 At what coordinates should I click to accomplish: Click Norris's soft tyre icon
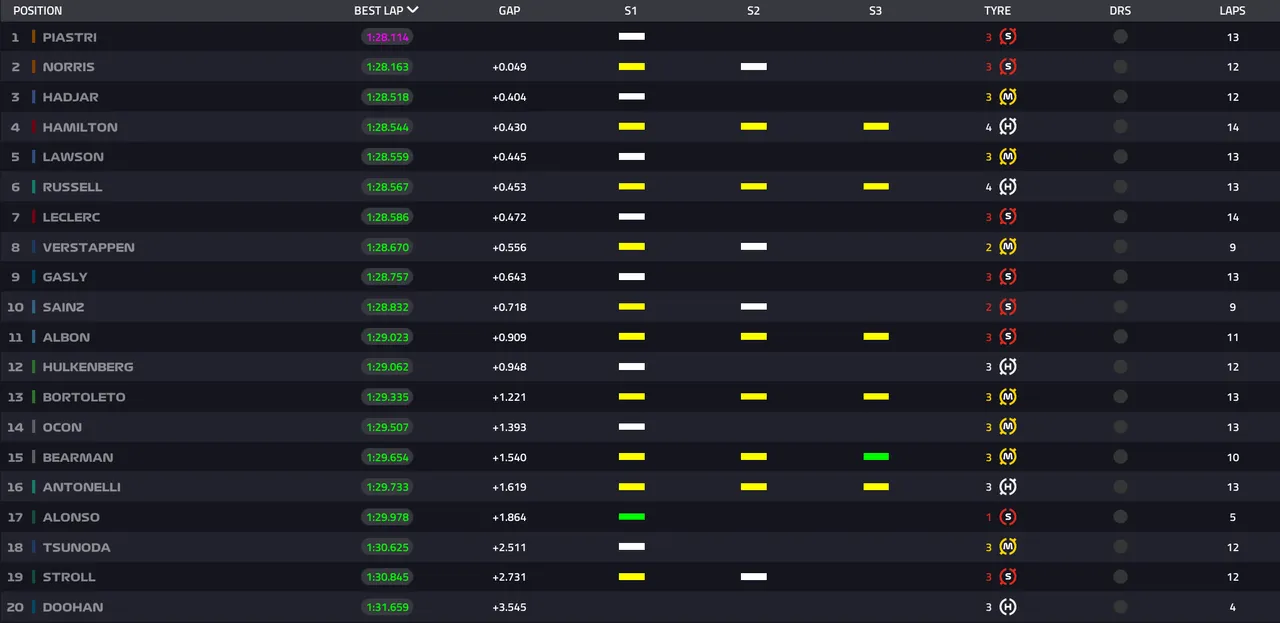point(1008,67)
